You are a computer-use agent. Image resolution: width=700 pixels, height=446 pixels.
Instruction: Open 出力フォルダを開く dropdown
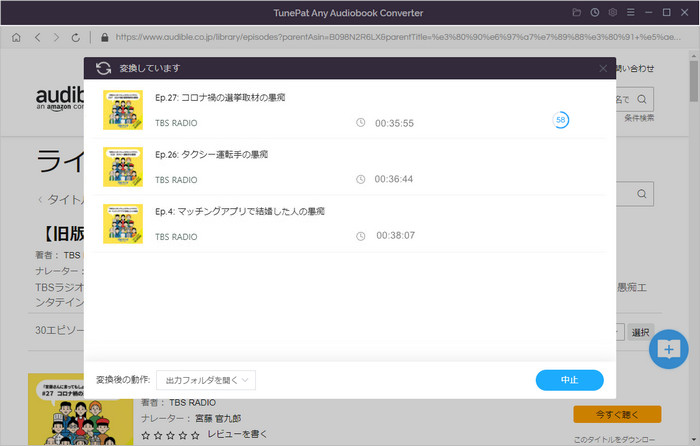(x=206, y=380)
